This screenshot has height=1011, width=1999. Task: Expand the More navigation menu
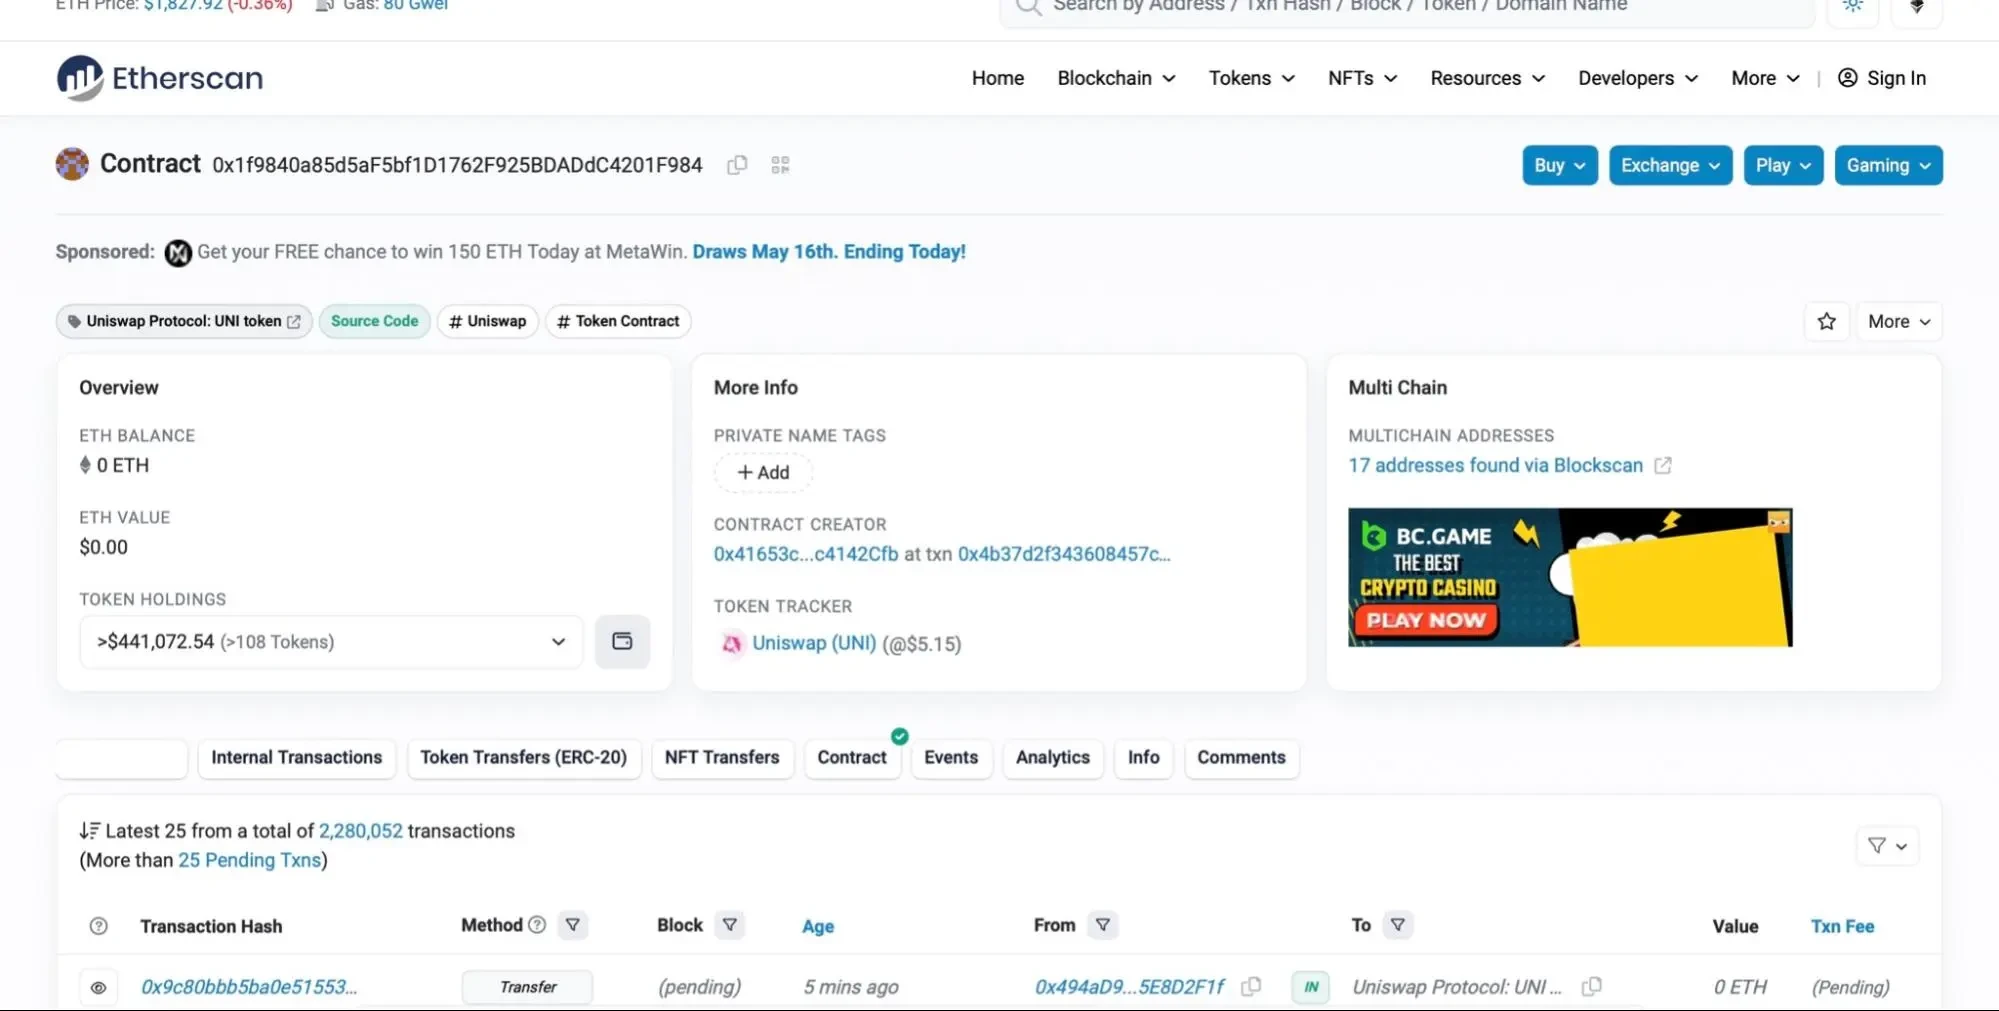point(1765,78)
